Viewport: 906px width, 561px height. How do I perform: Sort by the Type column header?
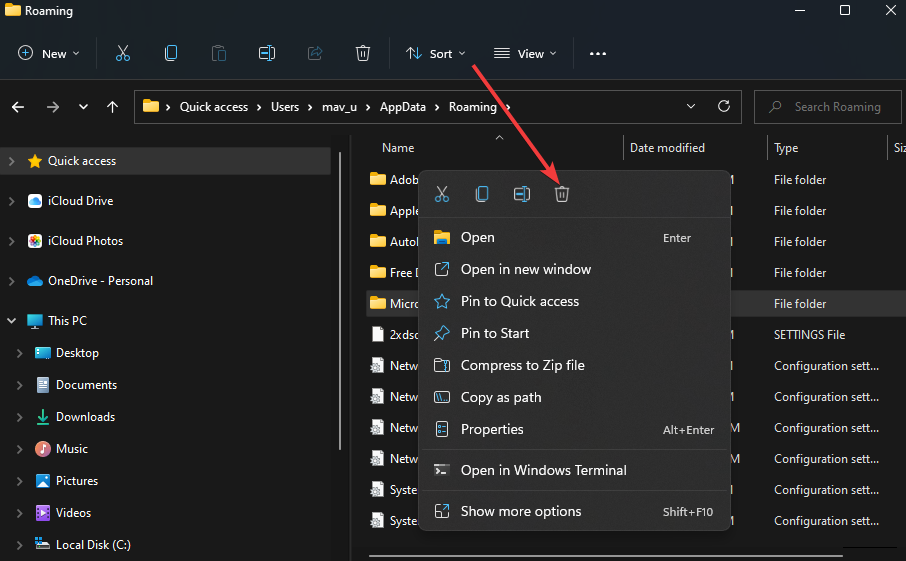pos(786,148)
